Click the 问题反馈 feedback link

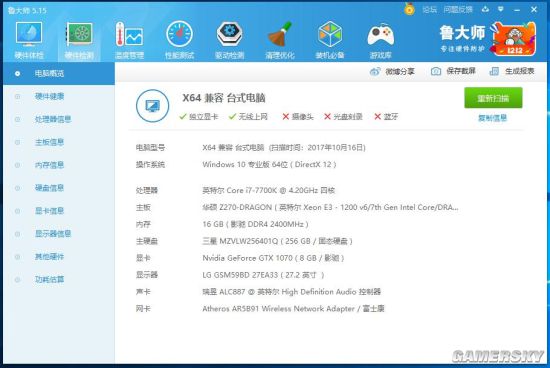point(458,10)
